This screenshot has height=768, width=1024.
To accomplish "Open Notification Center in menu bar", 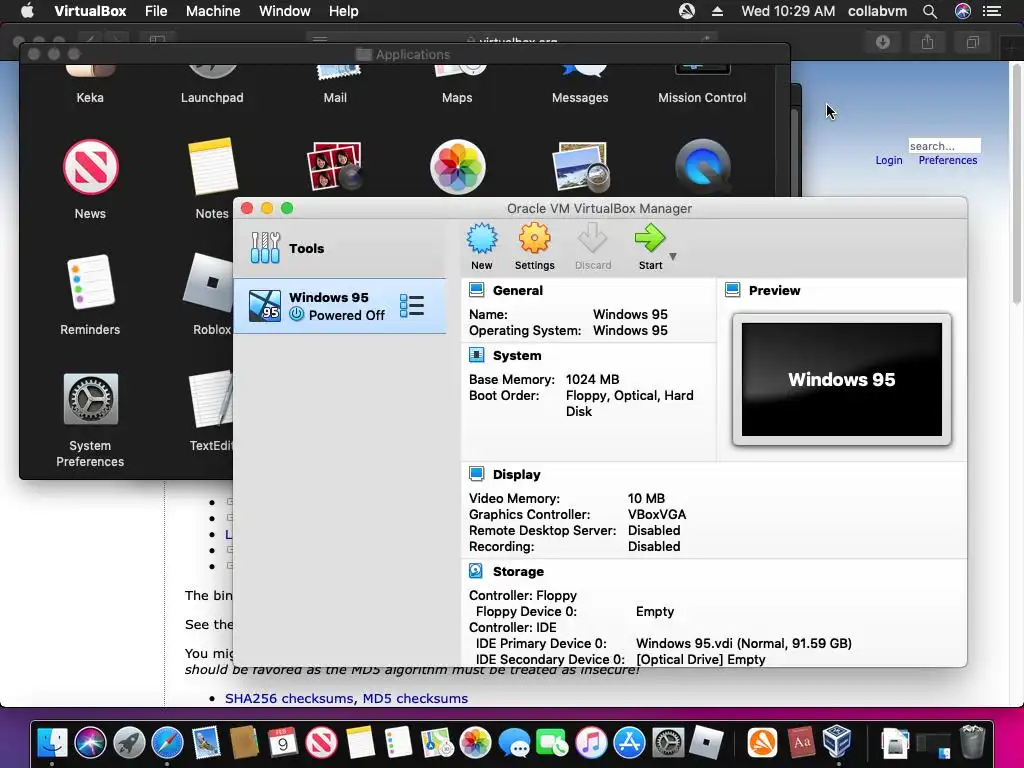I will (x=992, y=11).
